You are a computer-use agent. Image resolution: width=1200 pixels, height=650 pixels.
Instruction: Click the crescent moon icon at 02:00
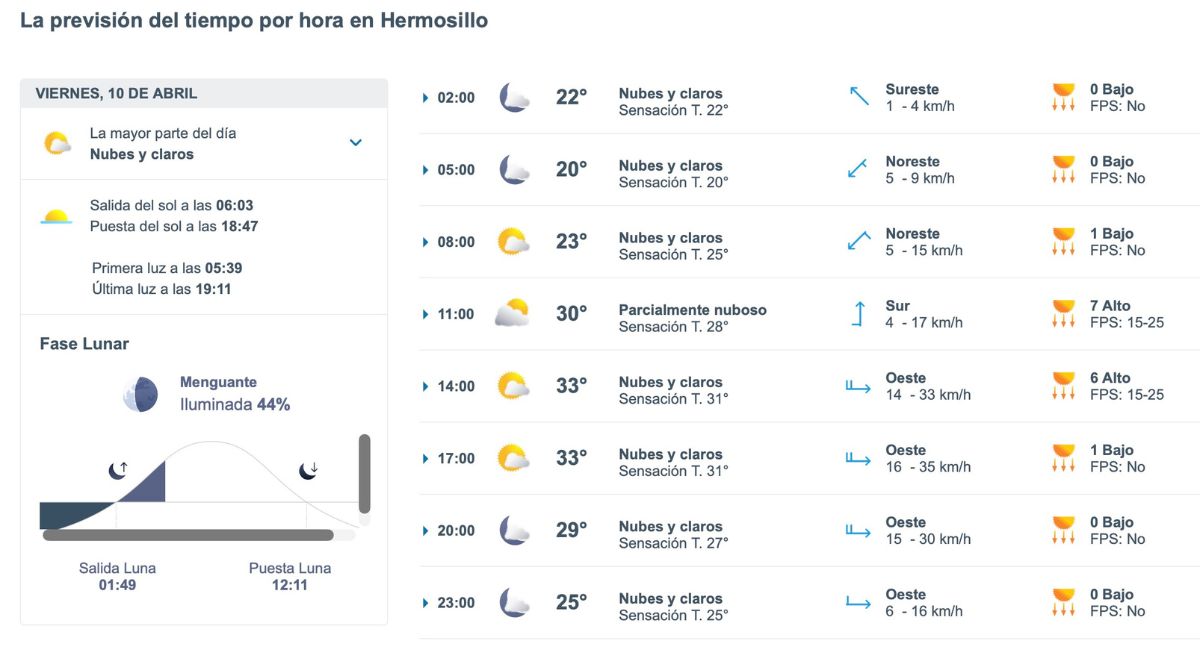pyautogui.click(x=513, y=97)
